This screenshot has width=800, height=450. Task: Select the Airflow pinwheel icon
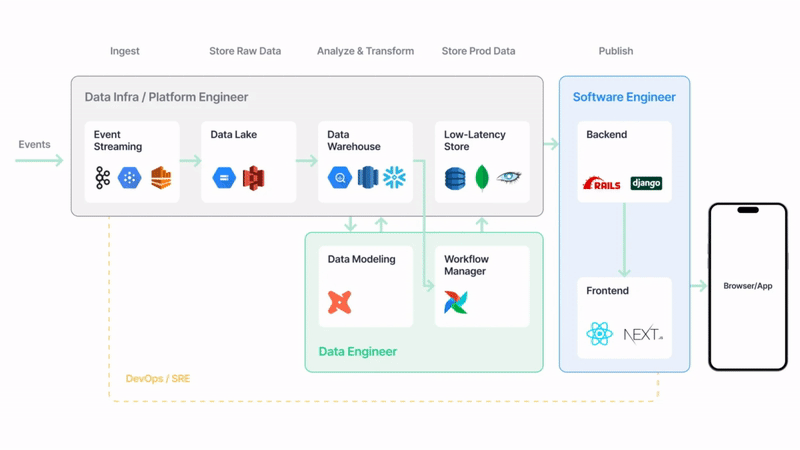tap(456, 302)
